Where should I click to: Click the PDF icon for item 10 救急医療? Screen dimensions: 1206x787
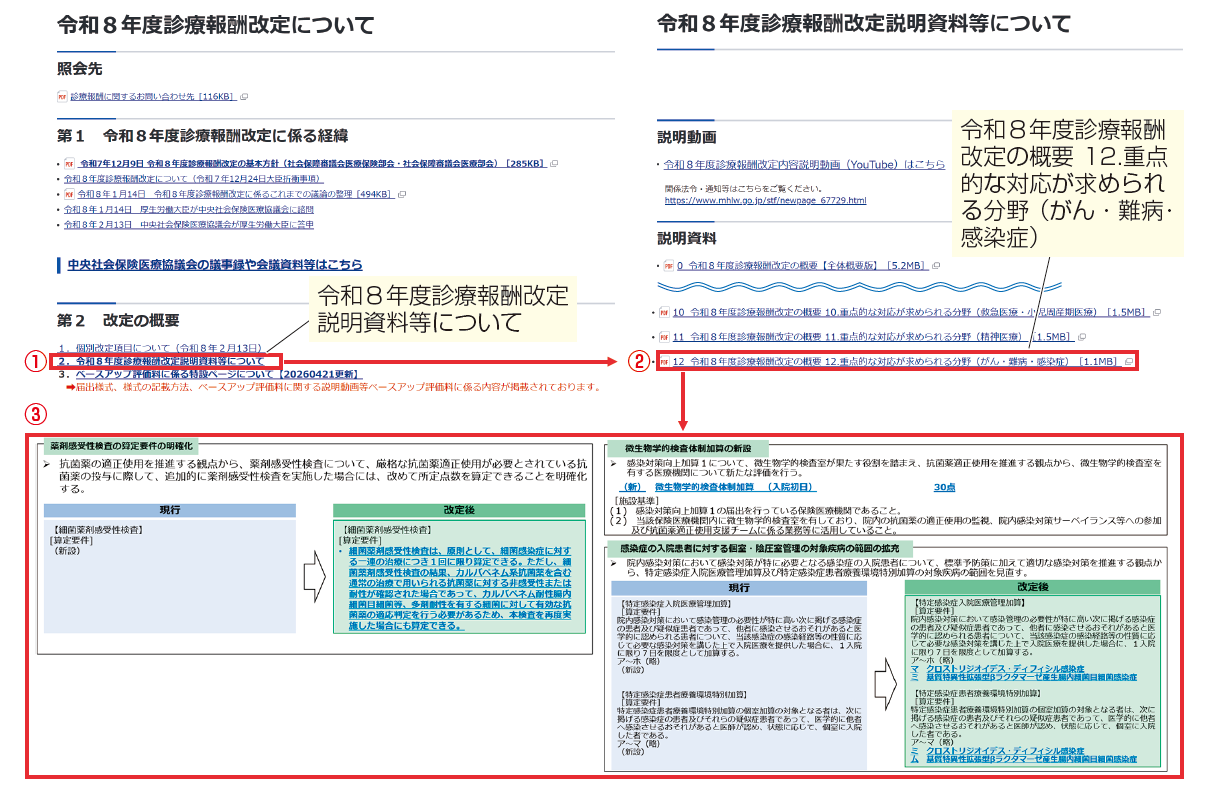663,312
